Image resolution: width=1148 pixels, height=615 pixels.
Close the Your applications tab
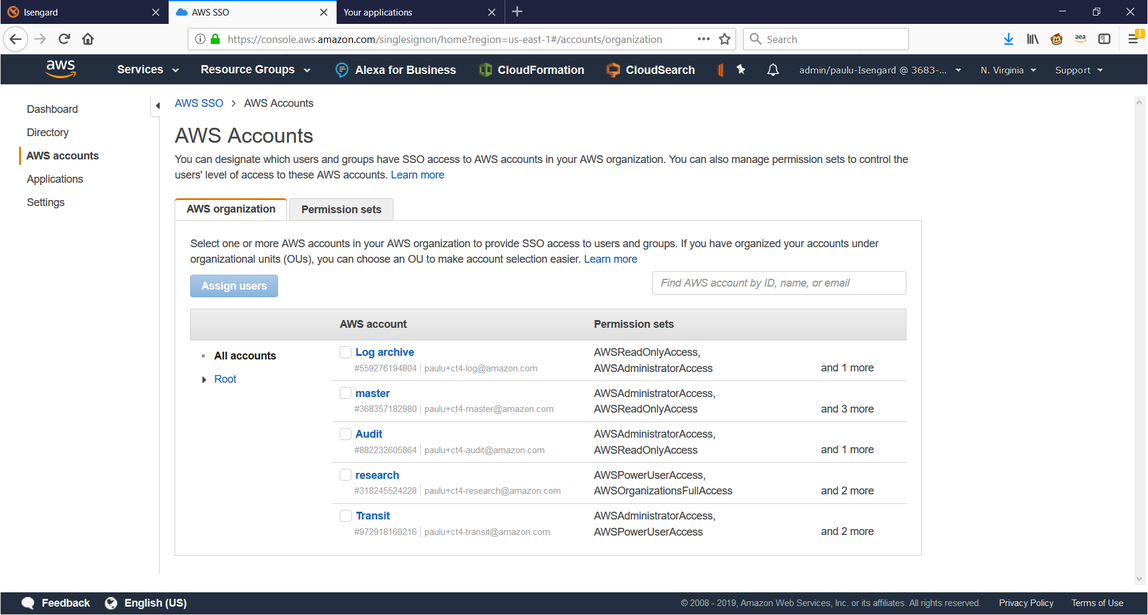pos(491,12)
